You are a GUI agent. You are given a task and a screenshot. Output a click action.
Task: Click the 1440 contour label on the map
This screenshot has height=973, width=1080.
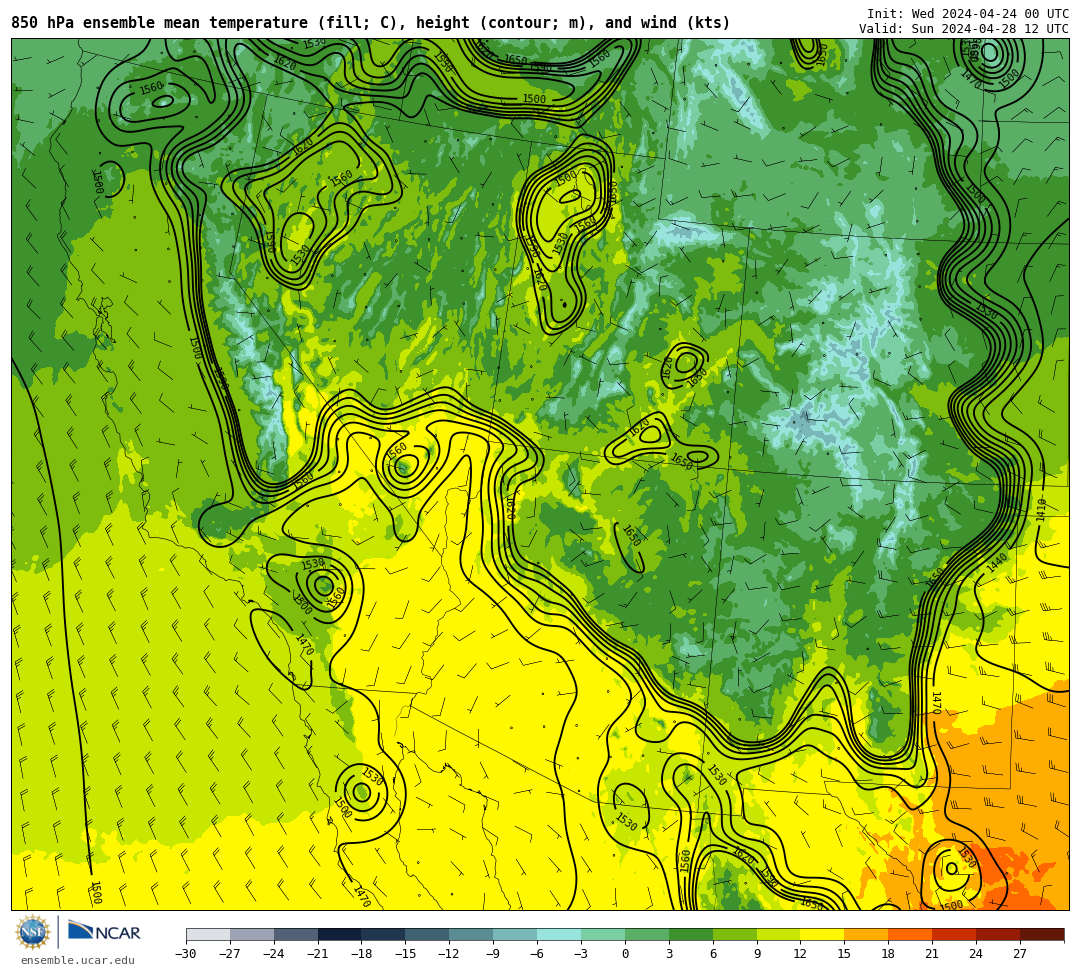(x=997, y=563)
